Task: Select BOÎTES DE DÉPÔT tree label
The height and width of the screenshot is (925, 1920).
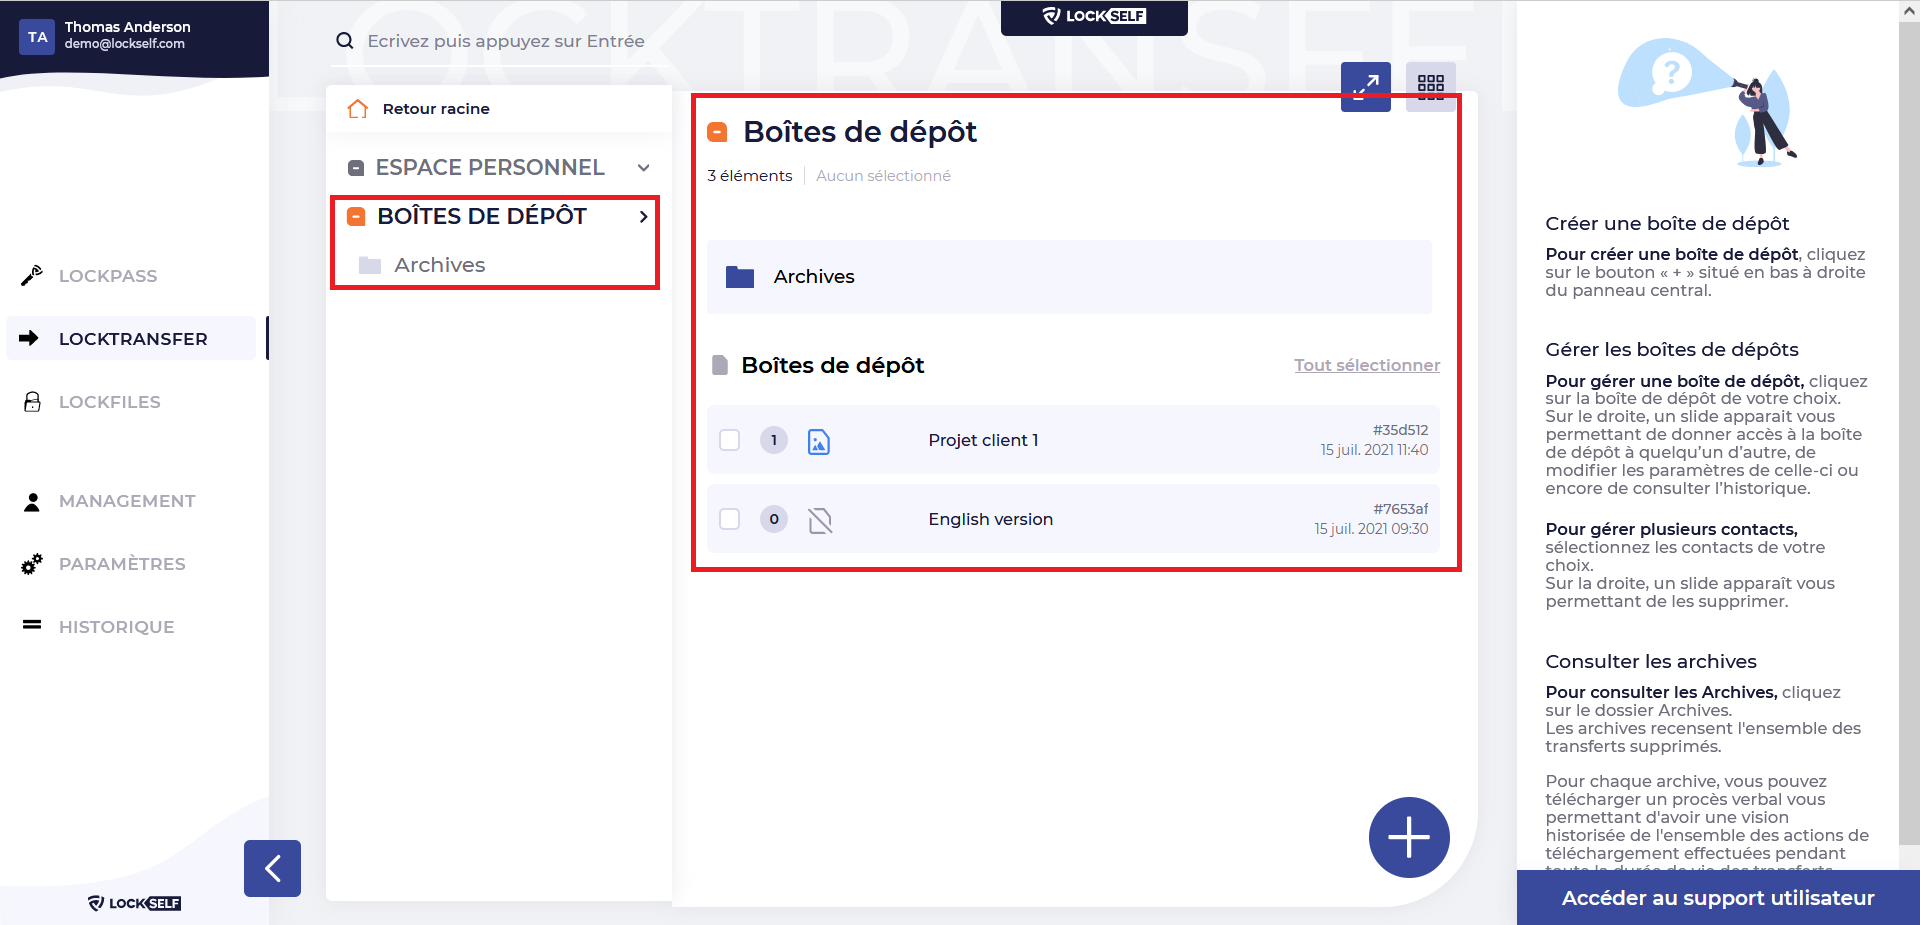Action: tap(482, 216)
